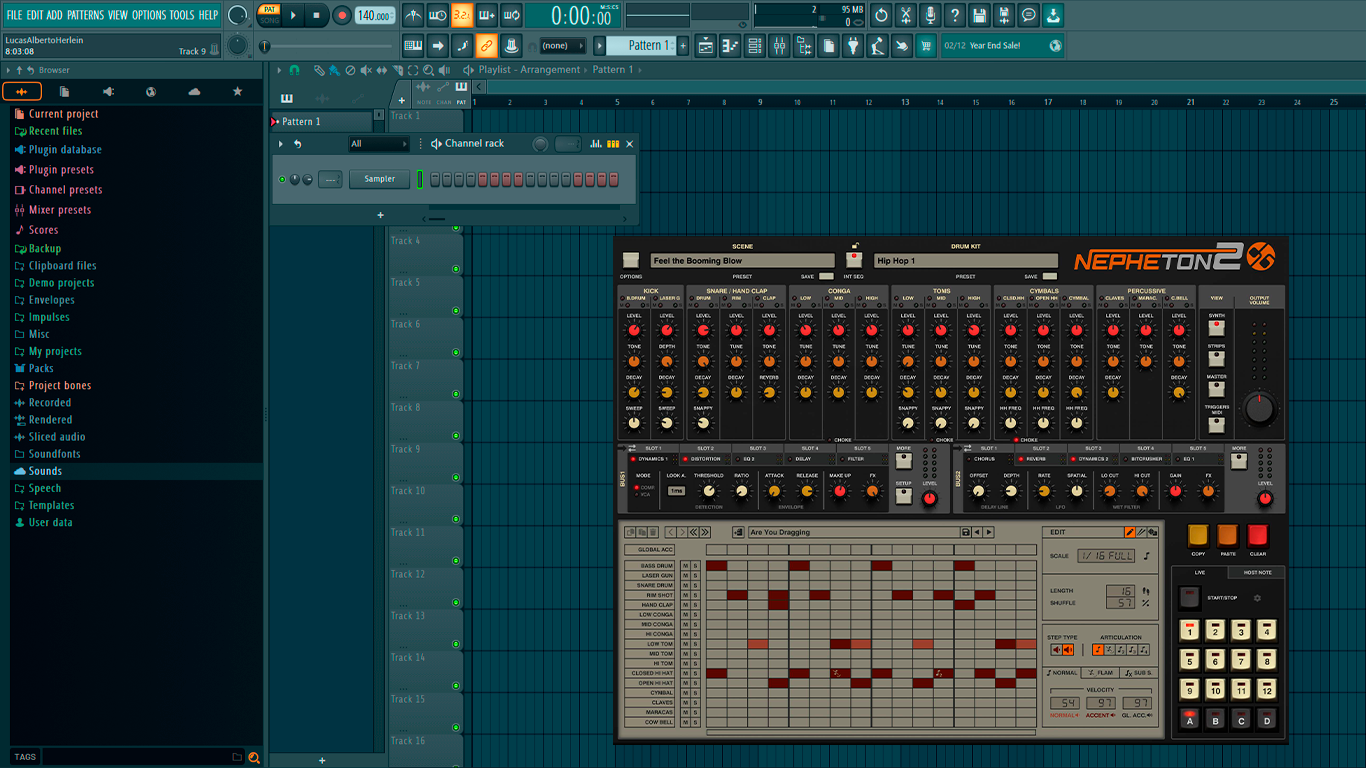This screenshot has height=768, width=1366.
Task: Click the undo history circular arrow icon
Action: coord(881,15)
